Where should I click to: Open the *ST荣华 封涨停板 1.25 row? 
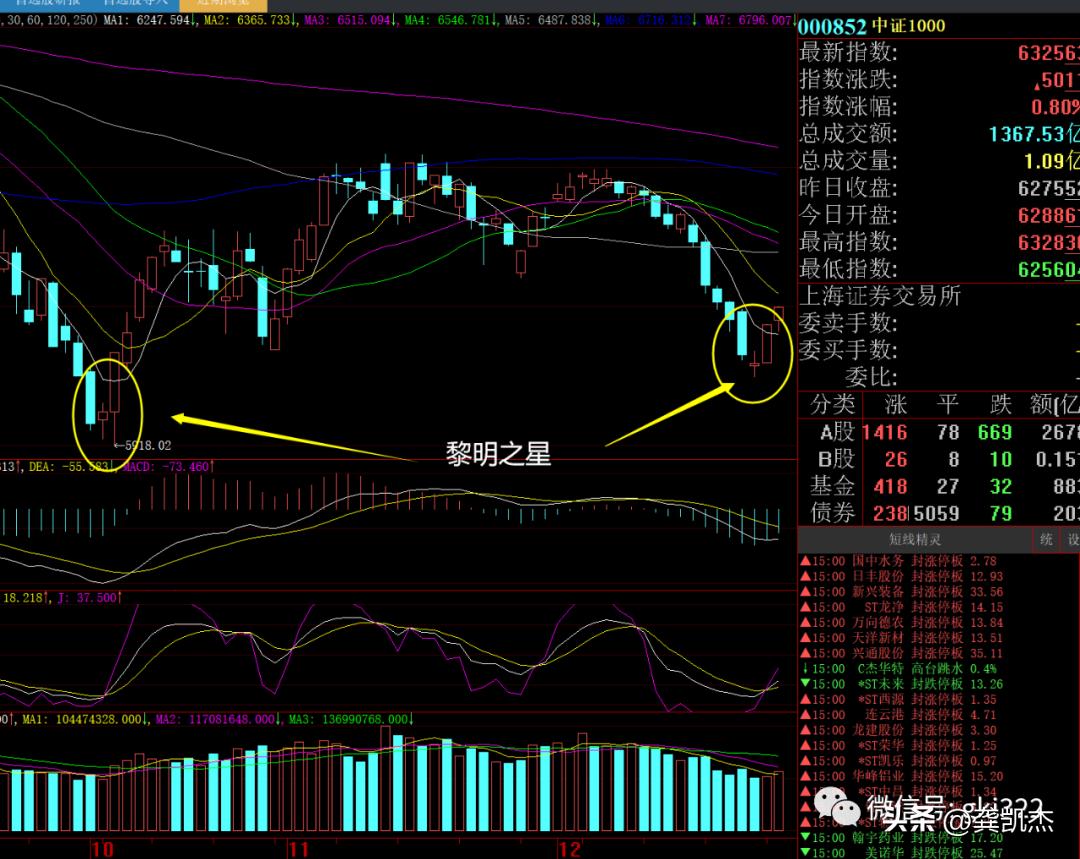tap(902, 745)
